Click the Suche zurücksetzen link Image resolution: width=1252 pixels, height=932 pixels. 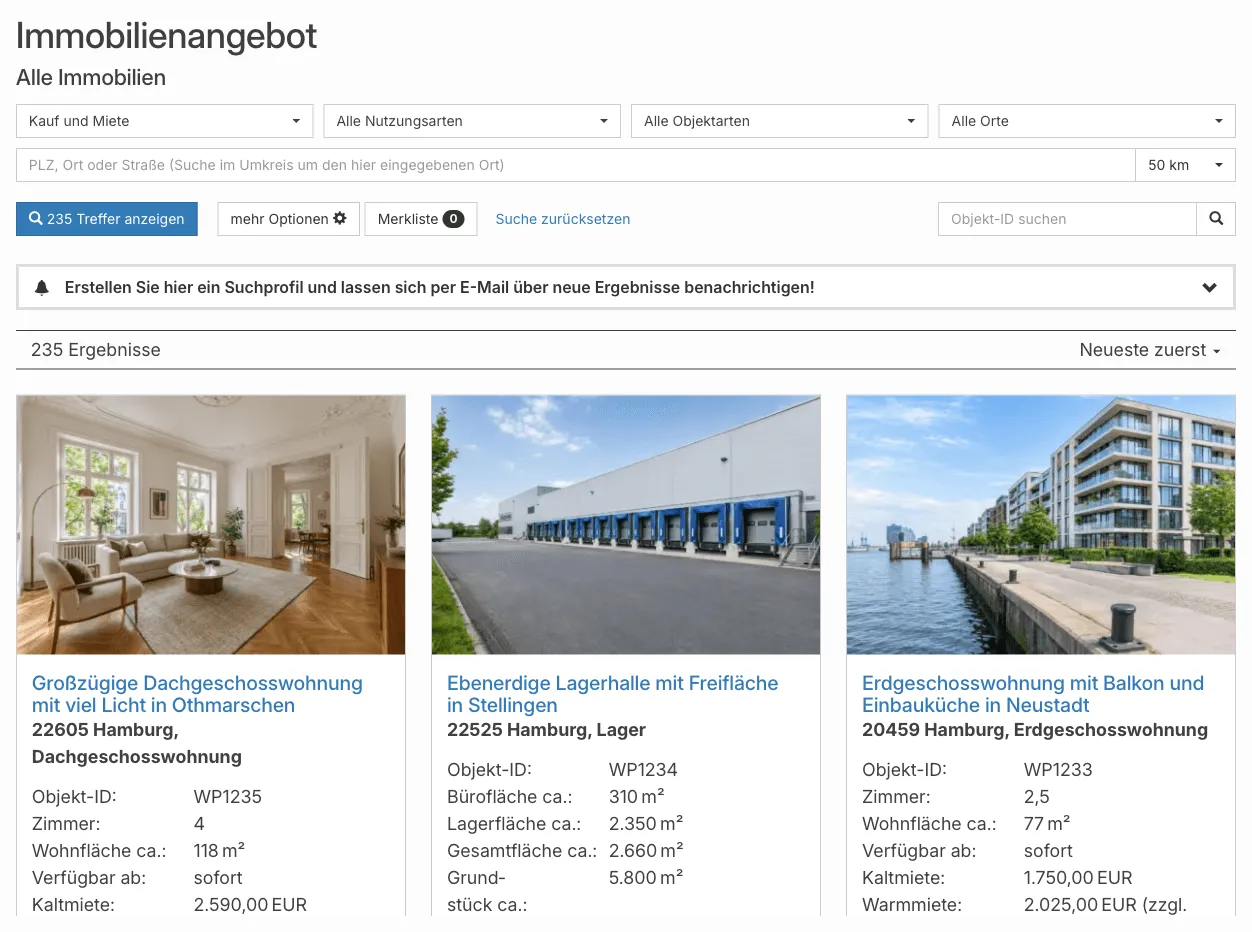pos(563,219)
